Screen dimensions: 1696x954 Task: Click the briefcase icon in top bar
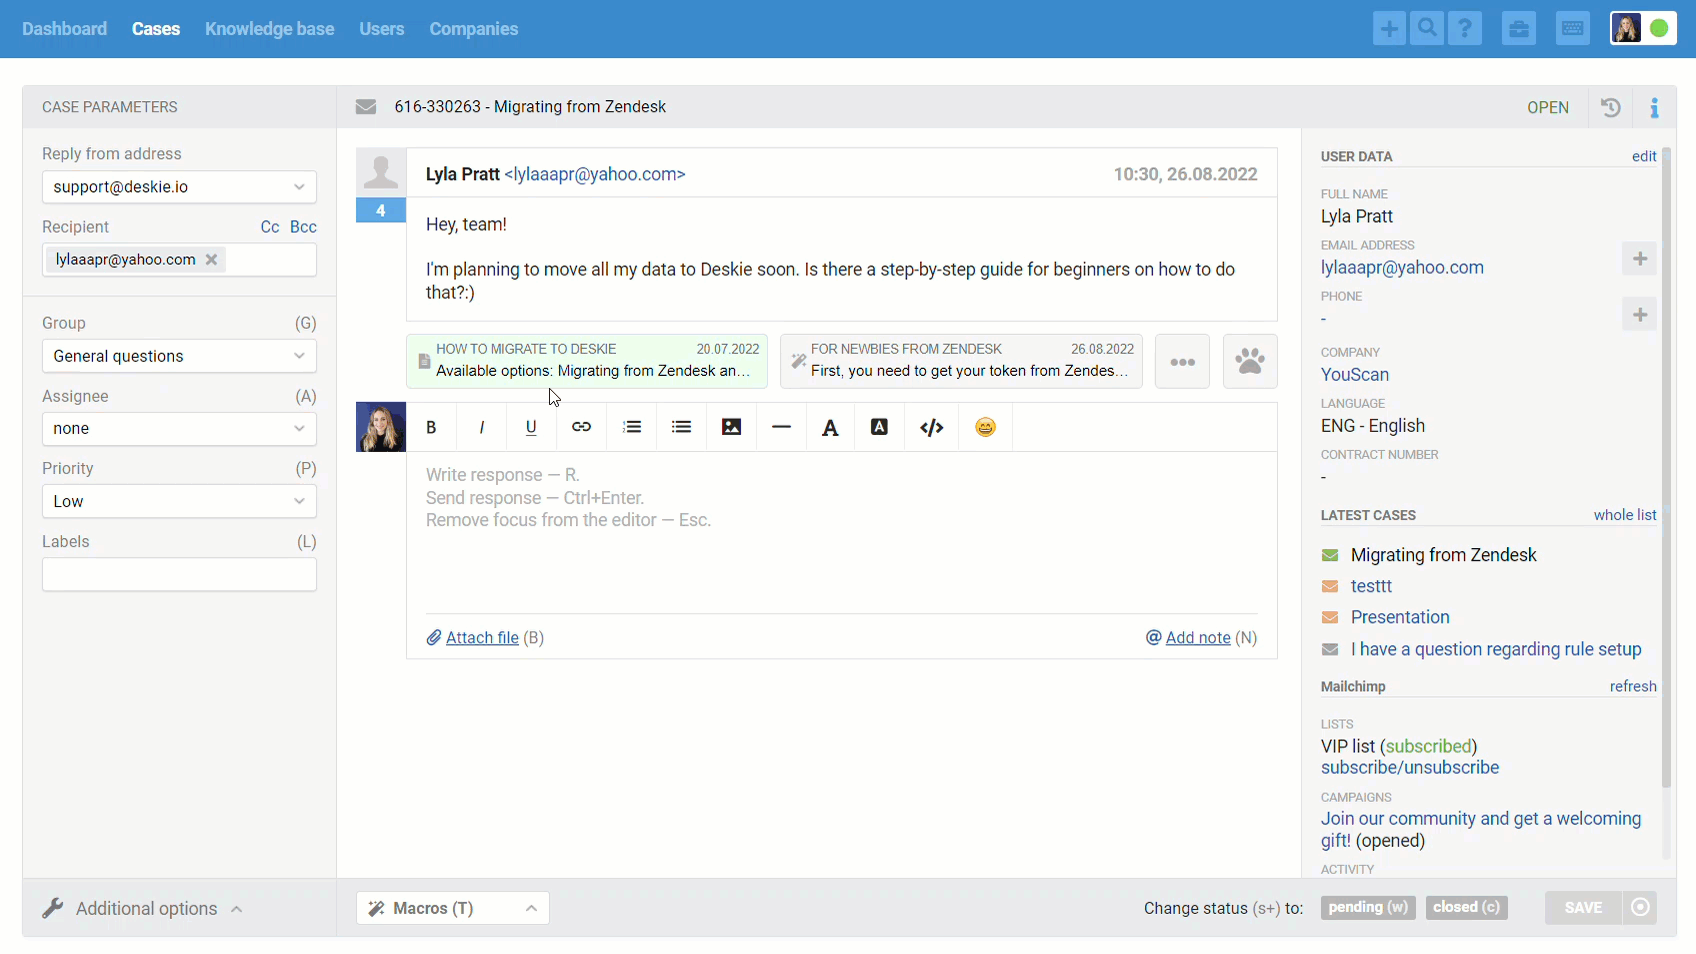click(x=1519, y=29)
